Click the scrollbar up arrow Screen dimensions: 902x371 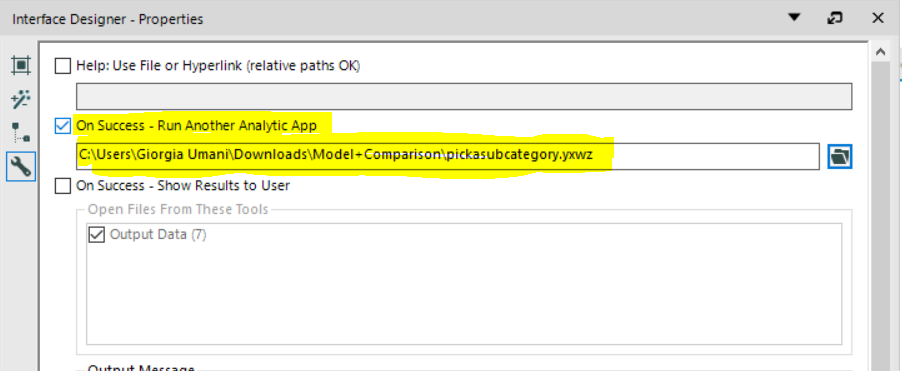(x=880, y=52)
